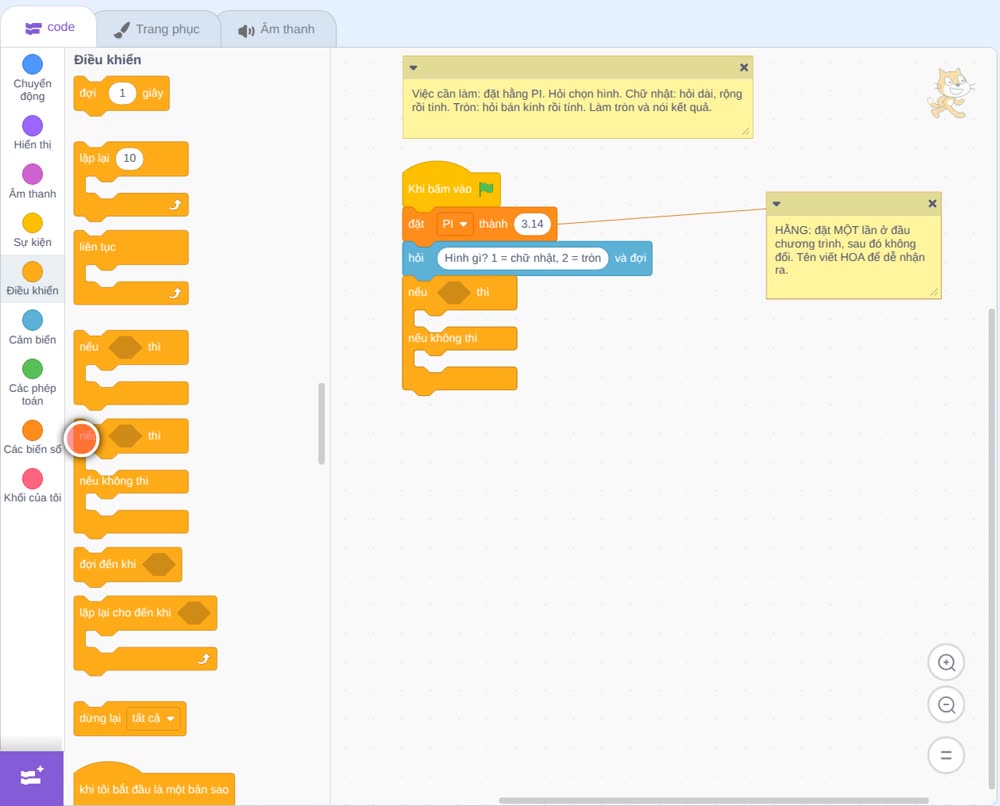Image resolution: width=1000 pixels, height=806 pixels.
Task: Open the tất cả dropdown in dừng lại block
Action: coord(153,719)
